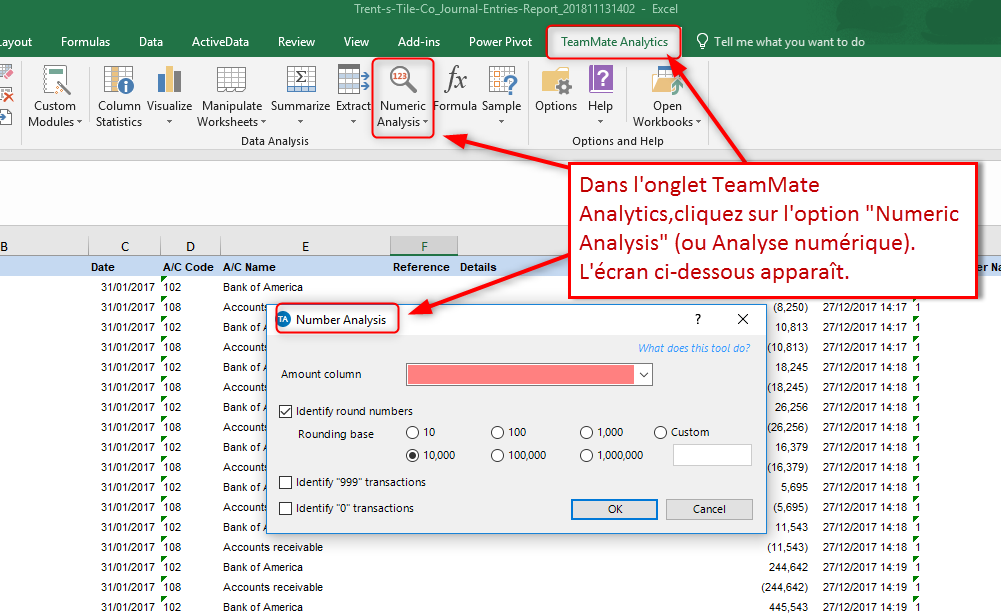The width and height of the screenshot is (1001, 615).
Task: Open the TeamMate Help icon
Action: click(600, 80)
